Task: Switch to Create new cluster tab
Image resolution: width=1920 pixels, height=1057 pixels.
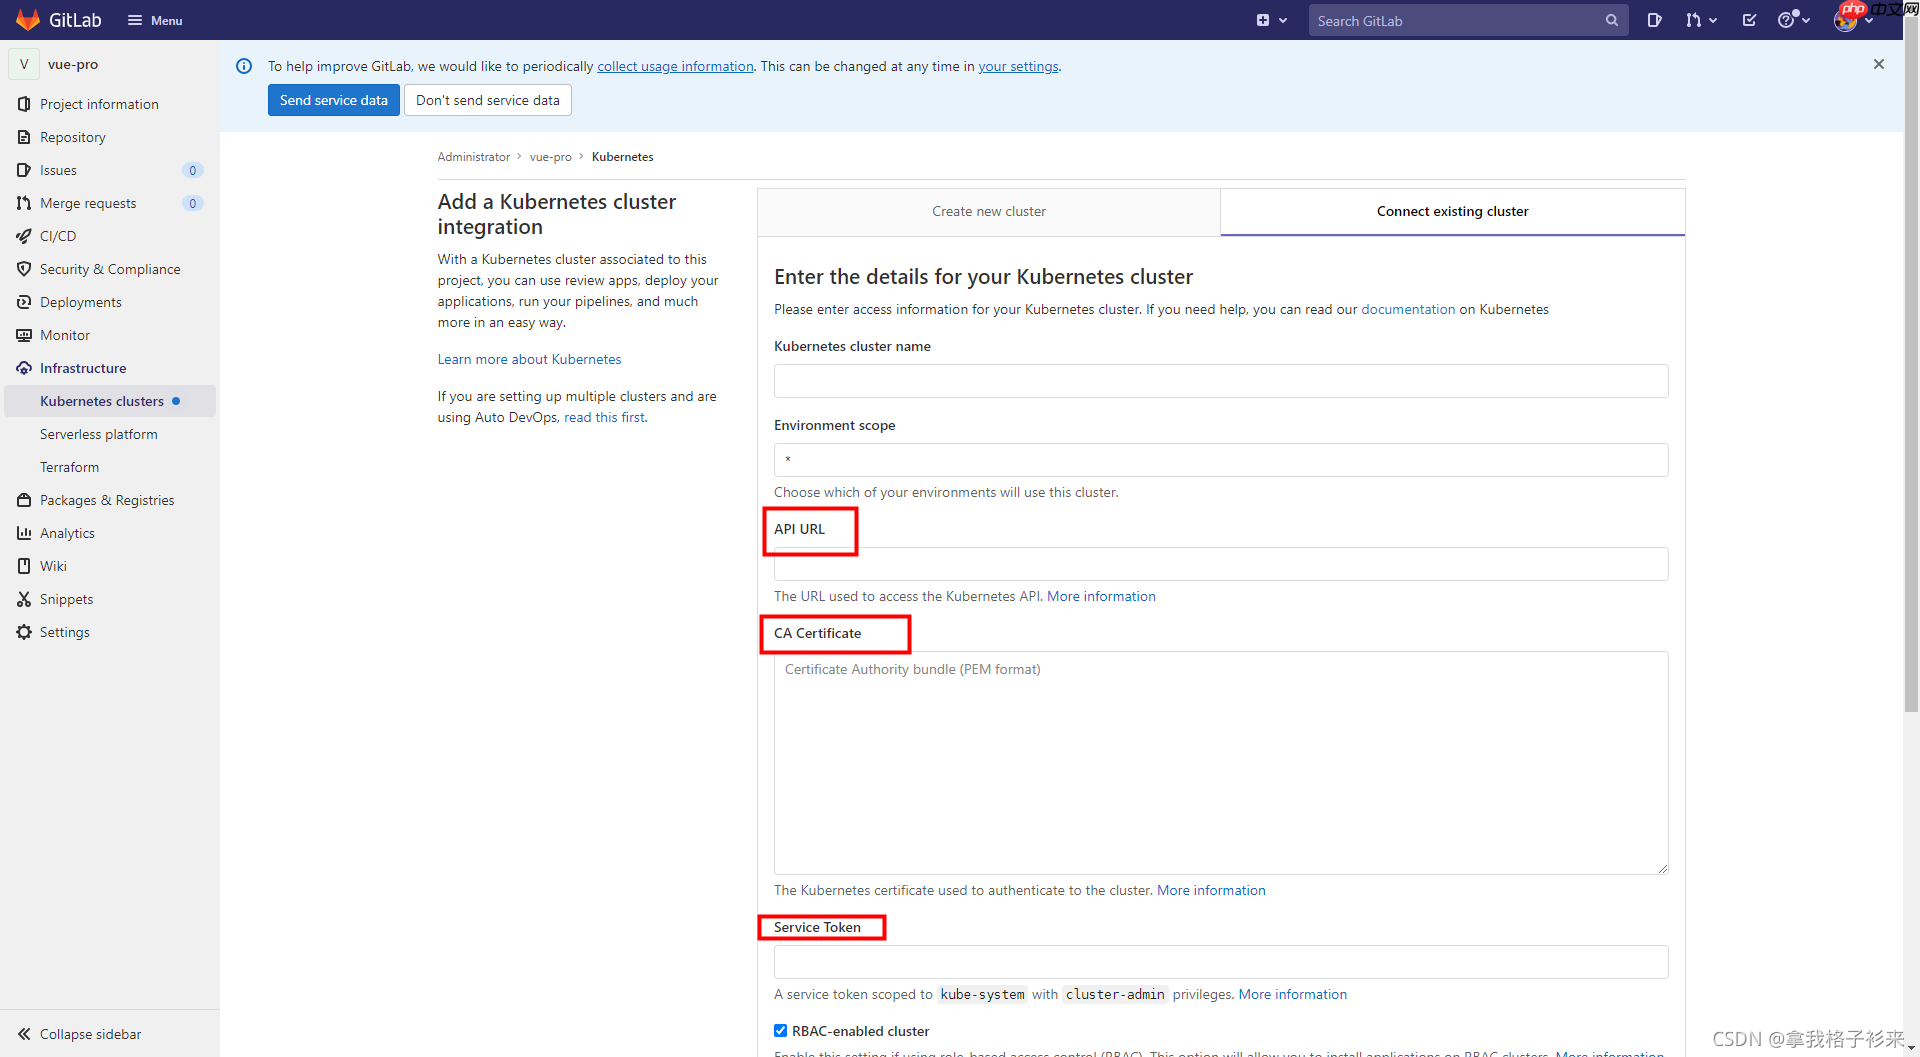Action: (x=988, y=211)
